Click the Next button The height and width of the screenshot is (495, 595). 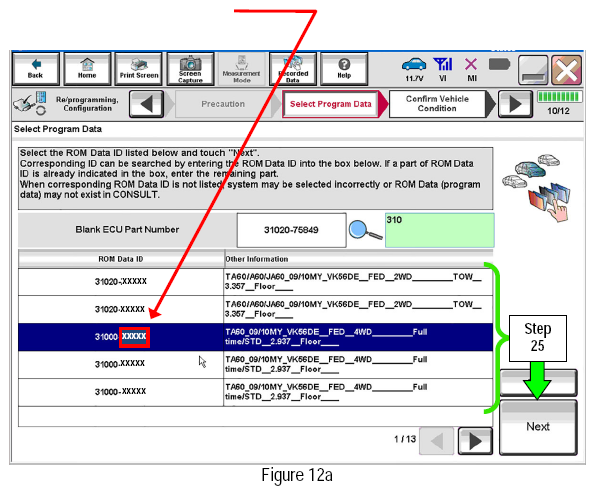click(x=538, y=427)
